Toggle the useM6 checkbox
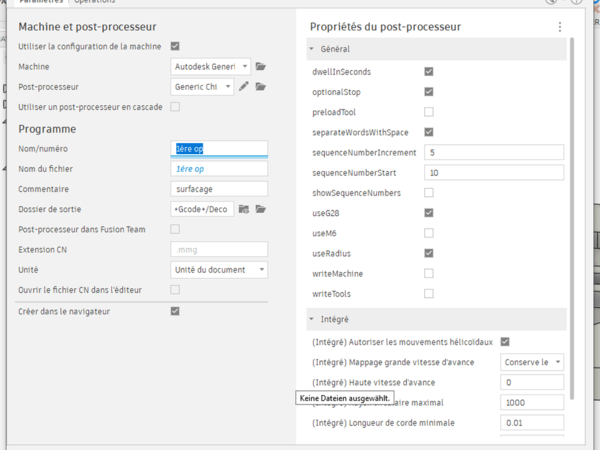600x450 pixels. tap(428, 233)
